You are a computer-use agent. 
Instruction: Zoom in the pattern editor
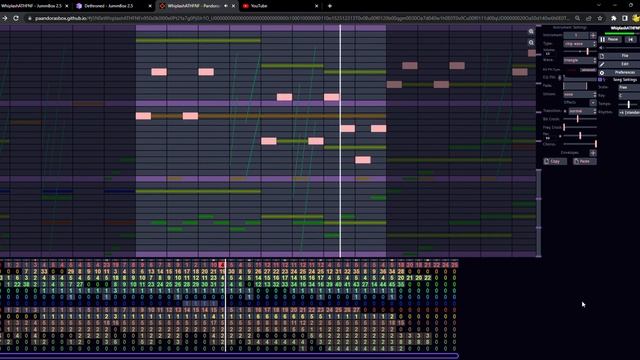click(531, 31)
